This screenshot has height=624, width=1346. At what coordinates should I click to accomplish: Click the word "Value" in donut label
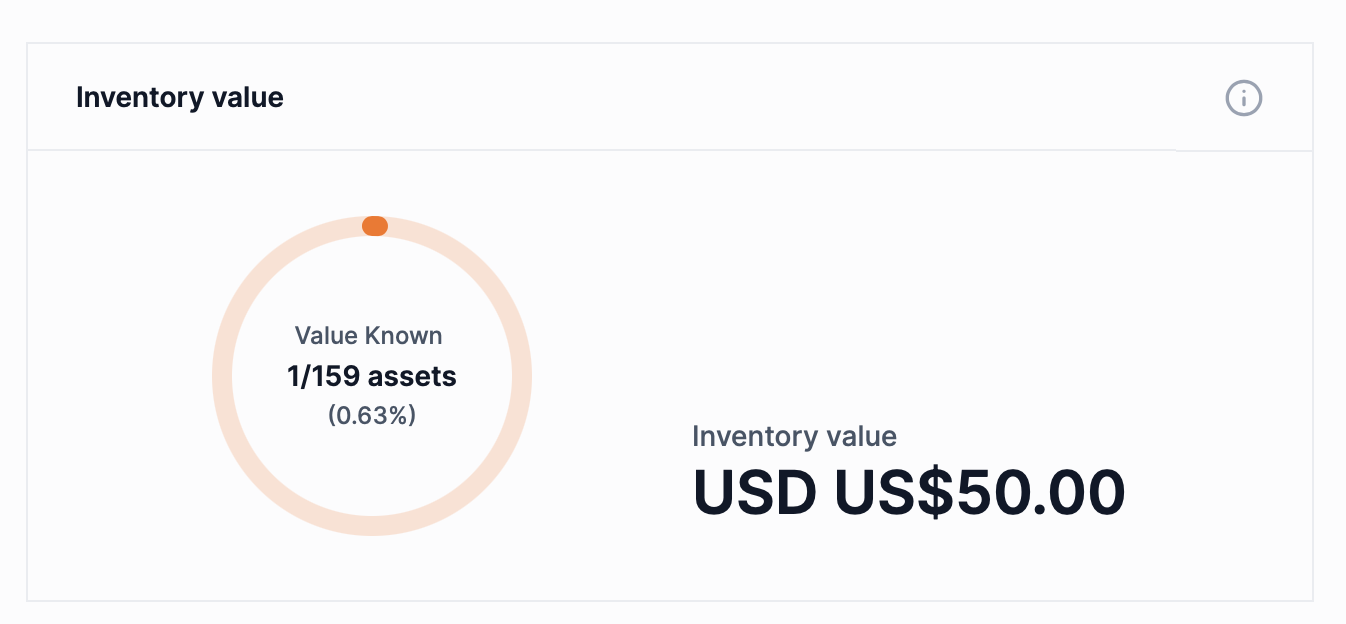click(326, 336)
